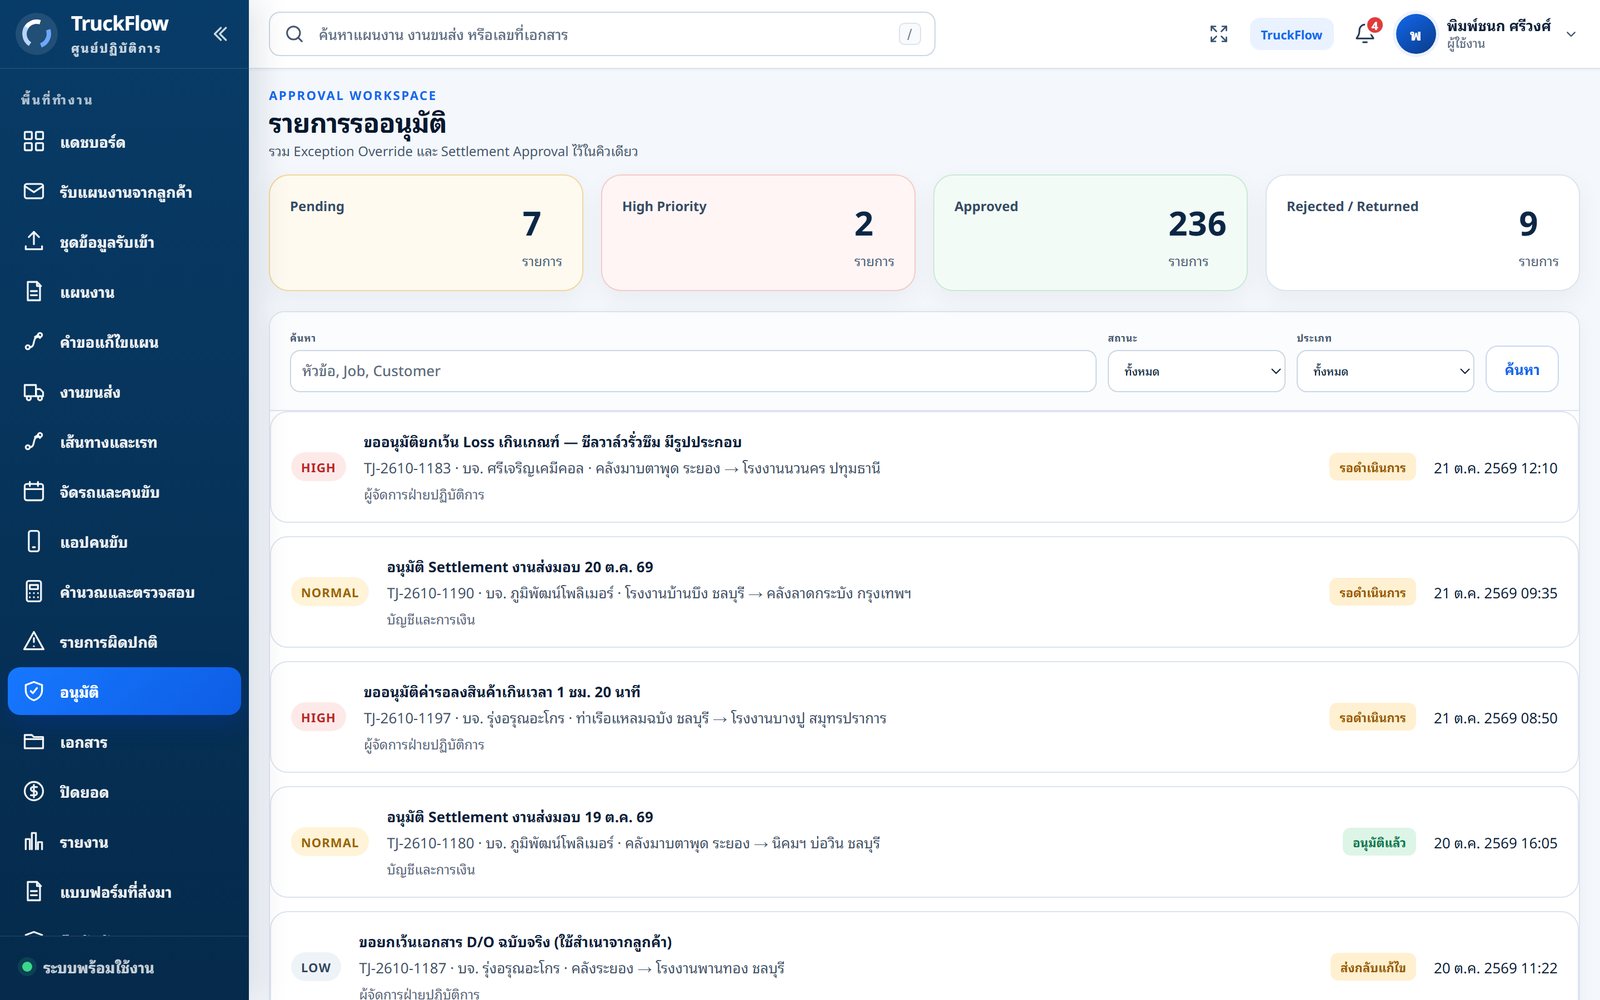Click the ส่งกลับแก้ไข status badge
This screenshot has width=1600, height=1000.
[1372, 968]
